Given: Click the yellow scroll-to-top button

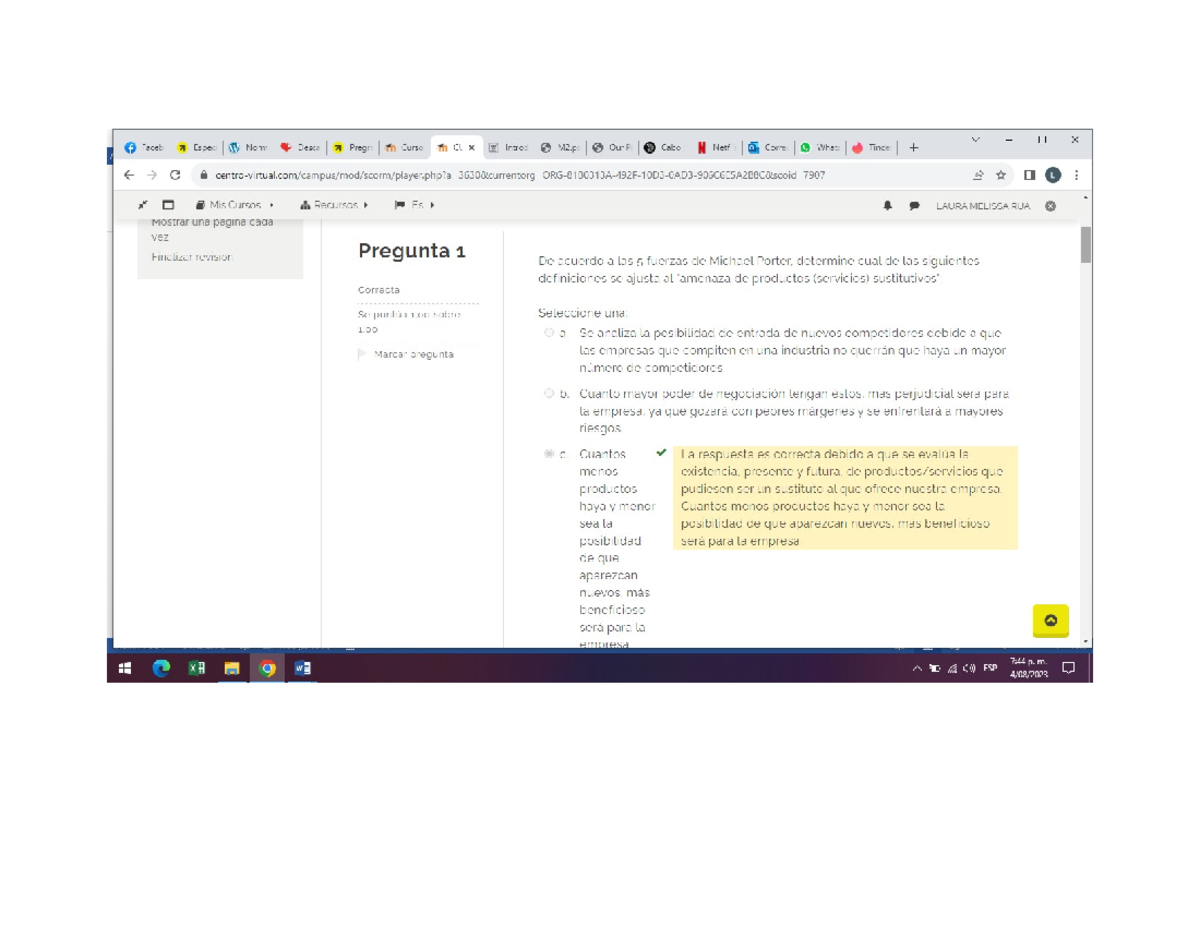Looking at the screenshot, I should [1050, 620].
